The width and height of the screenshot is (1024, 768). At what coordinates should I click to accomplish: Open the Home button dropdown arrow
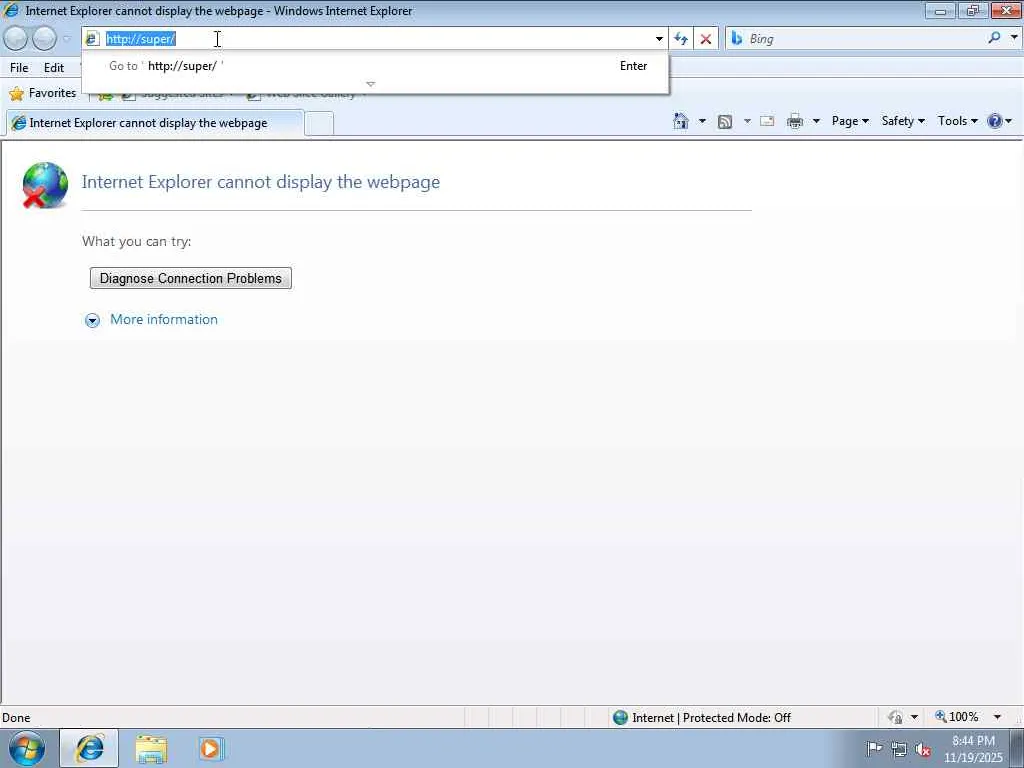pos(702,121)
